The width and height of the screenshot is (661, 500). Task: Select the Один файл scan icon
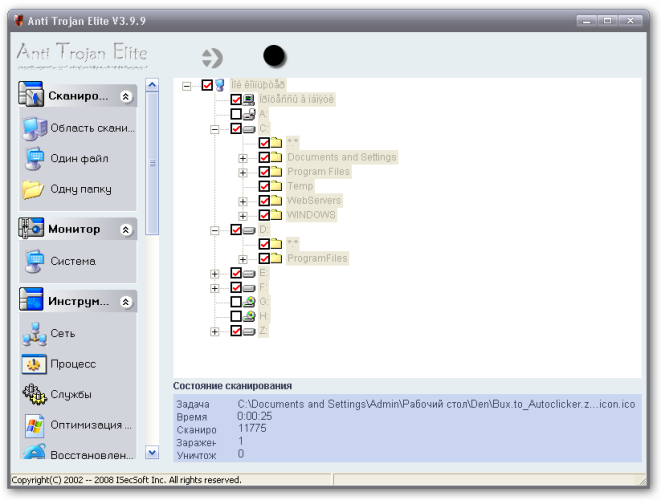(x=35, y=159)
